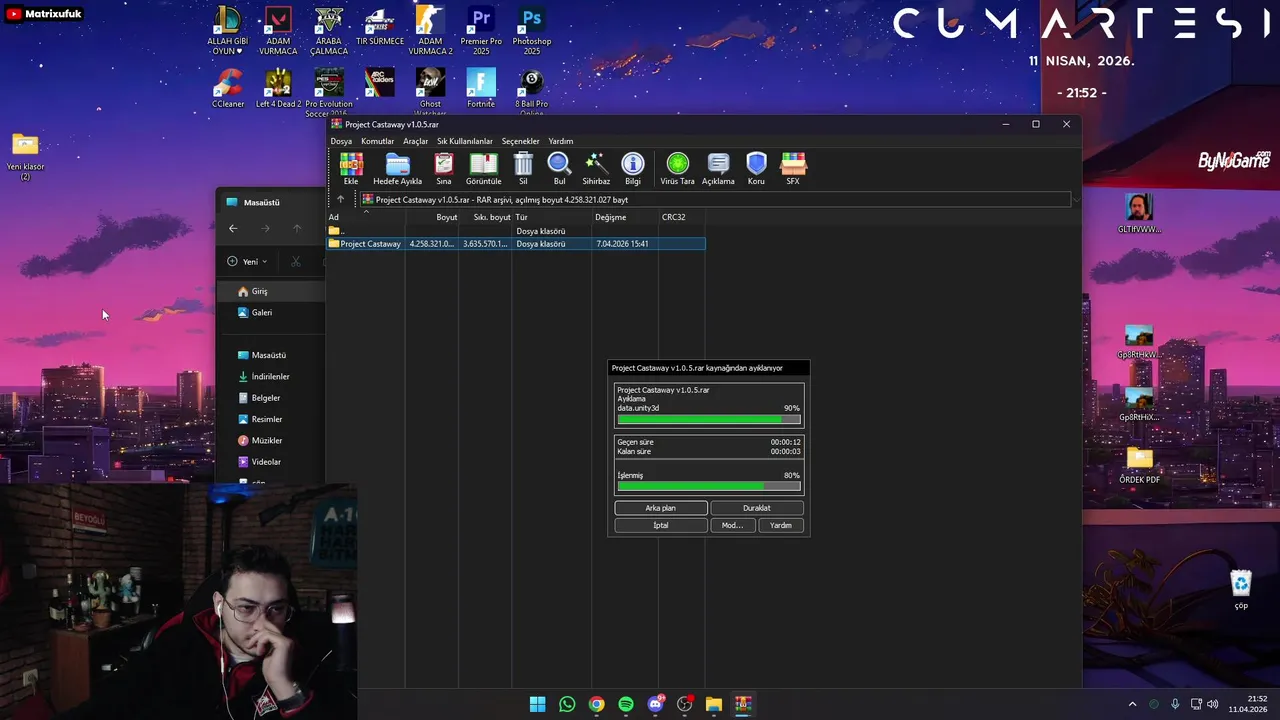Viewport: 1280px width, 720px height.
Task: Click the Back arrow in File Explorer
Action: tap(233, 229)
